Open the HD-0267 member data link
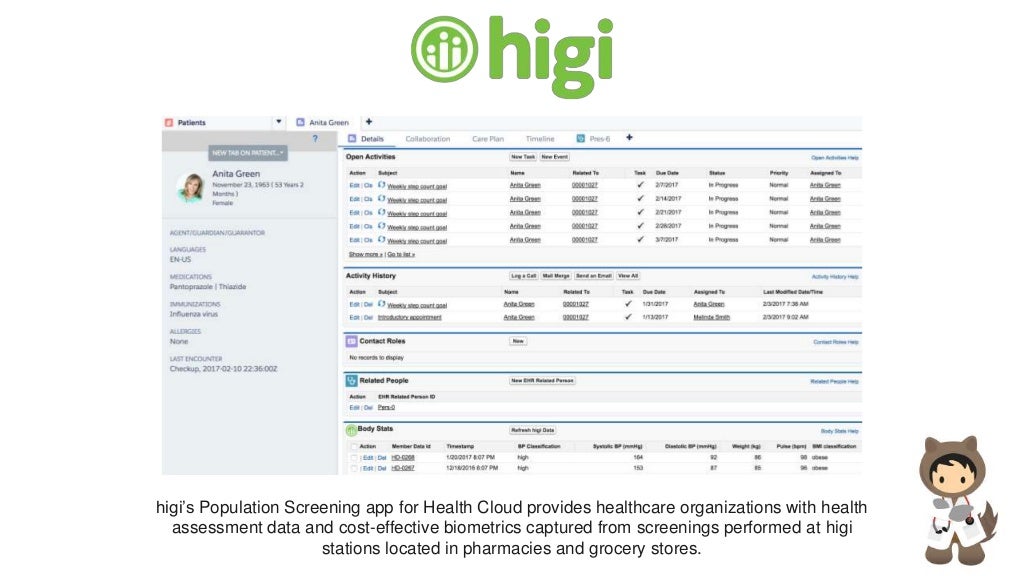Image resolution: width=1024 pixels, height=576 pixels. pos(403,468)
